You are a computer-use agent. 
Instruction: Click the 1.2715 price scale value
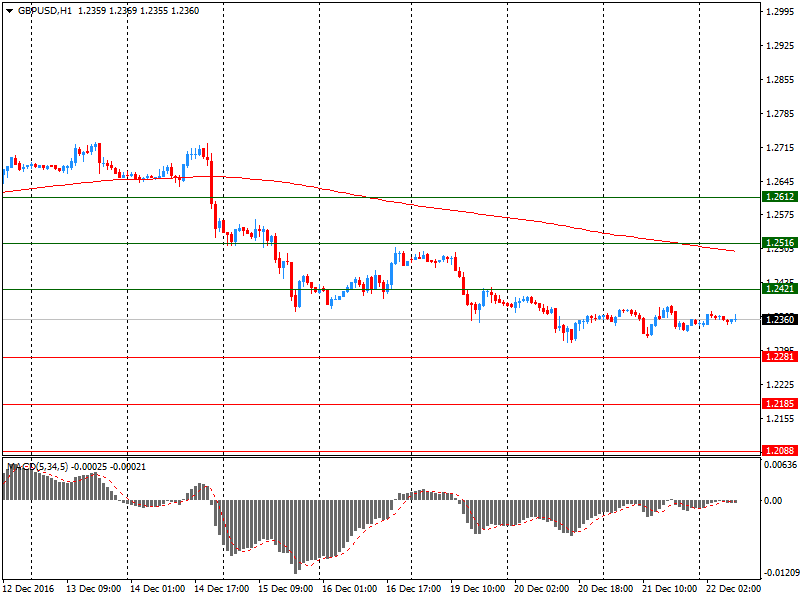tap(781, 148)
